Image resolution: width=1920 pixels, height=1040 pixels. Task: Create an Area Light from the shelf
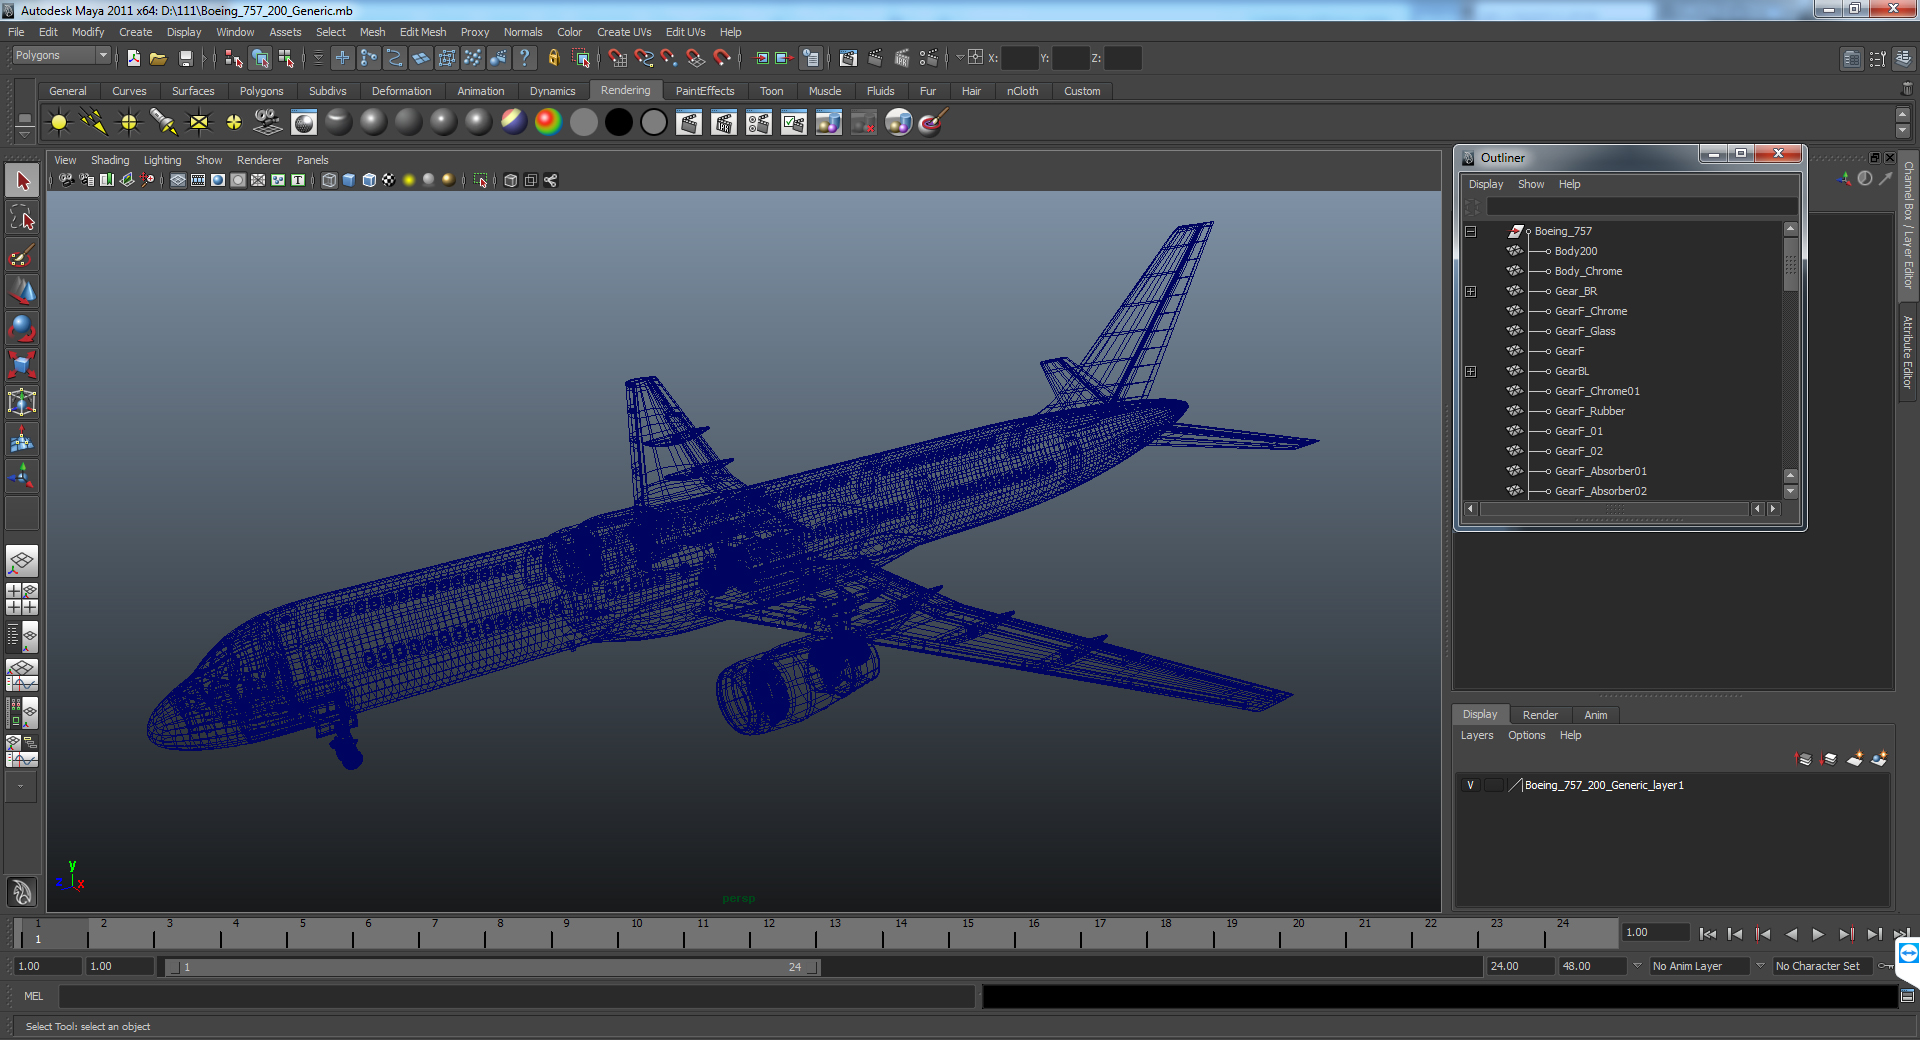click(199, 122)
